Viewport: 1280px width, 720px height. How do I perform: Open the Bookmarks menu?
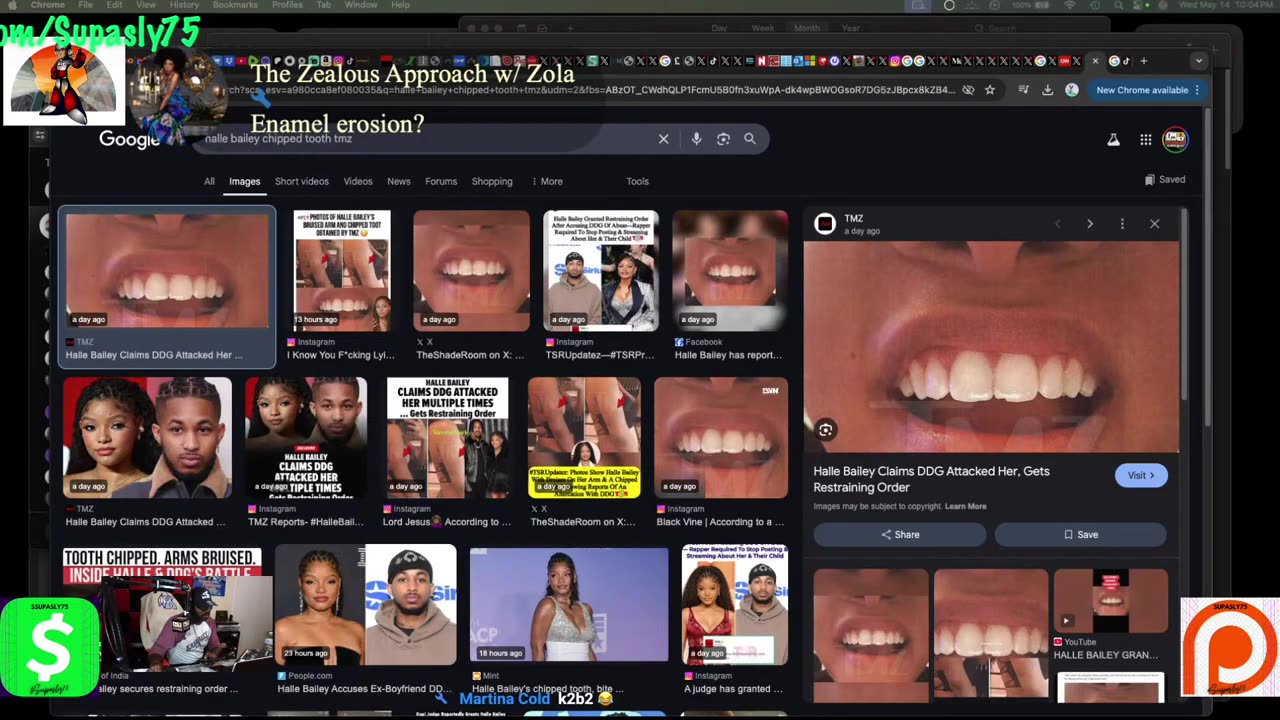click(x=235, y=5)
